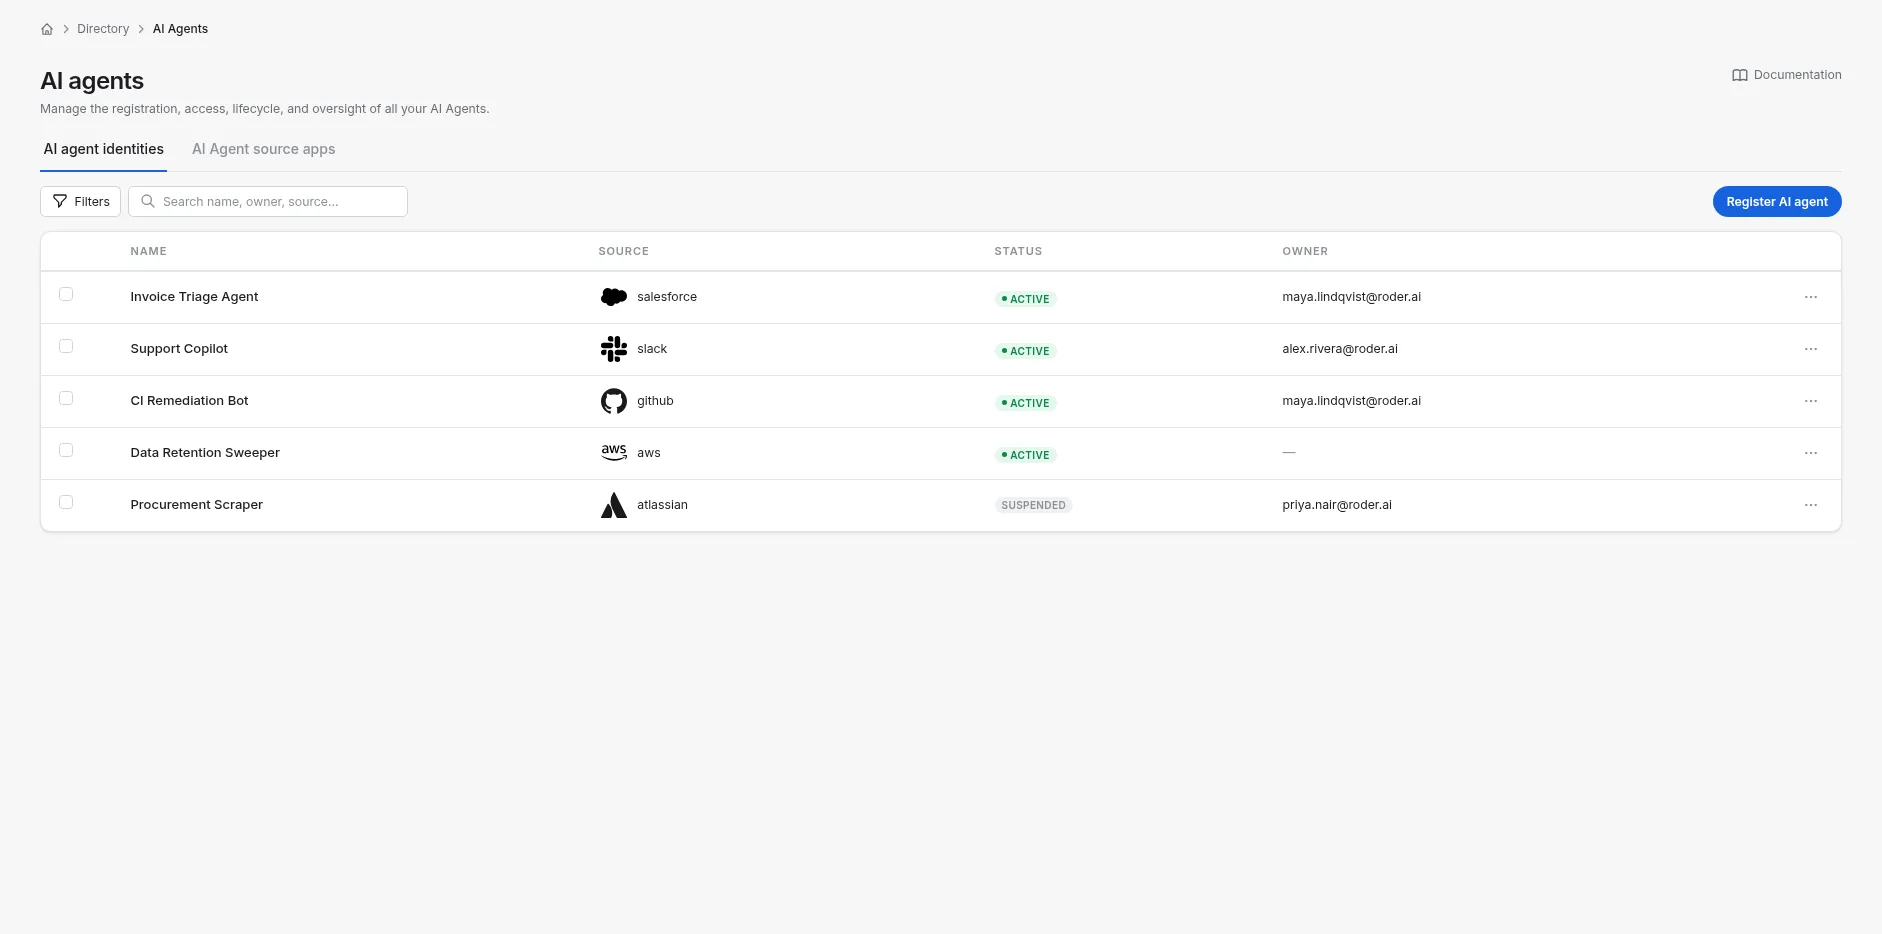1882x934 pixels.
Task: Open the Directory breadcrumb link
Action: (103, 29)
